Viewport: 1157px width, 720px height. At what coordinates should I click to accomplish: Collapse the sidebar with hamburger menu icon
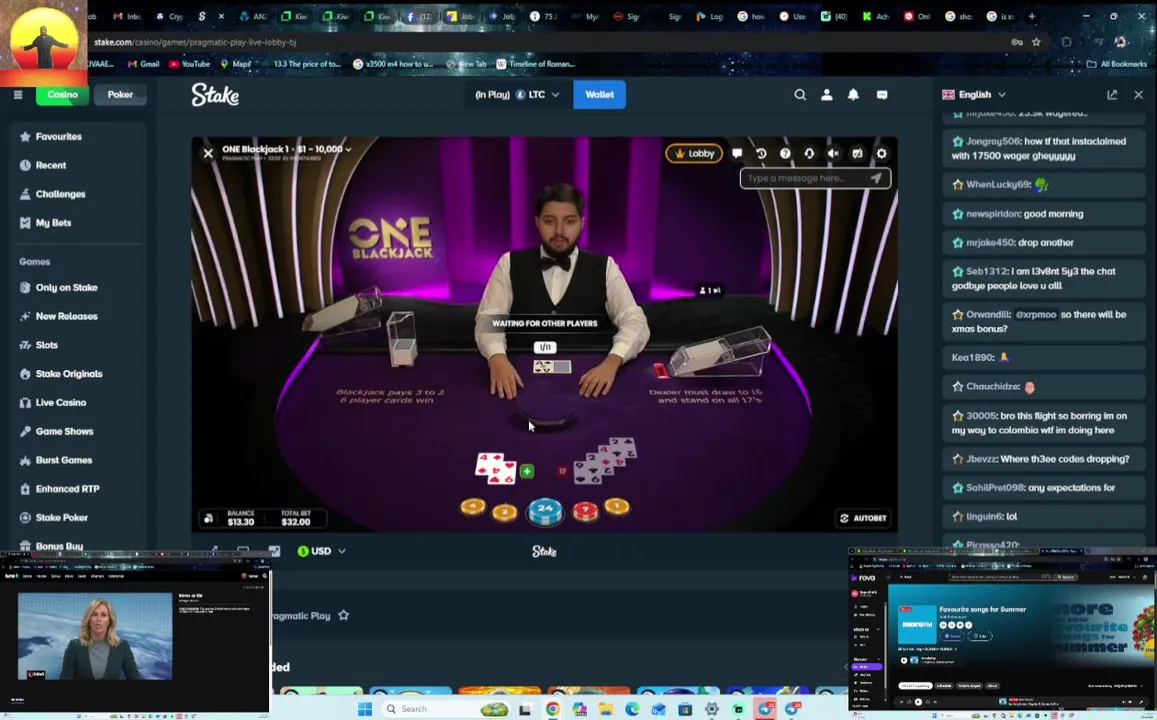pyautogui.click(x=18, y=94)
